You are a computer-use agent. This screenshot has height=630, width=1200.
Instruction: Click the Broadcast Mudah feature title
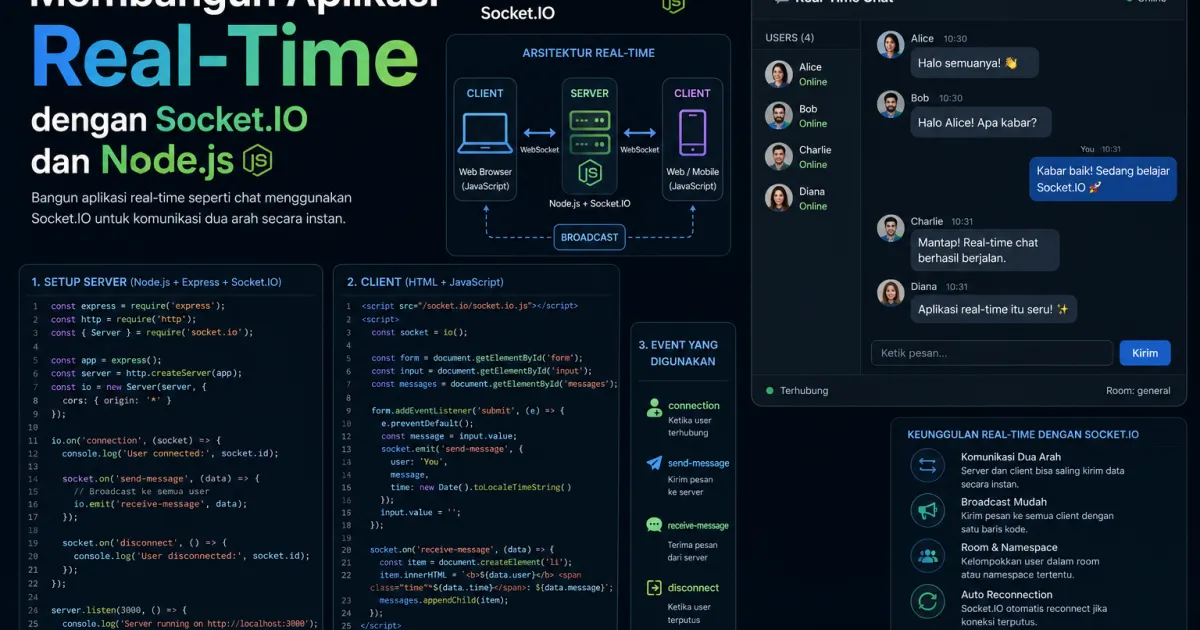1004,502
